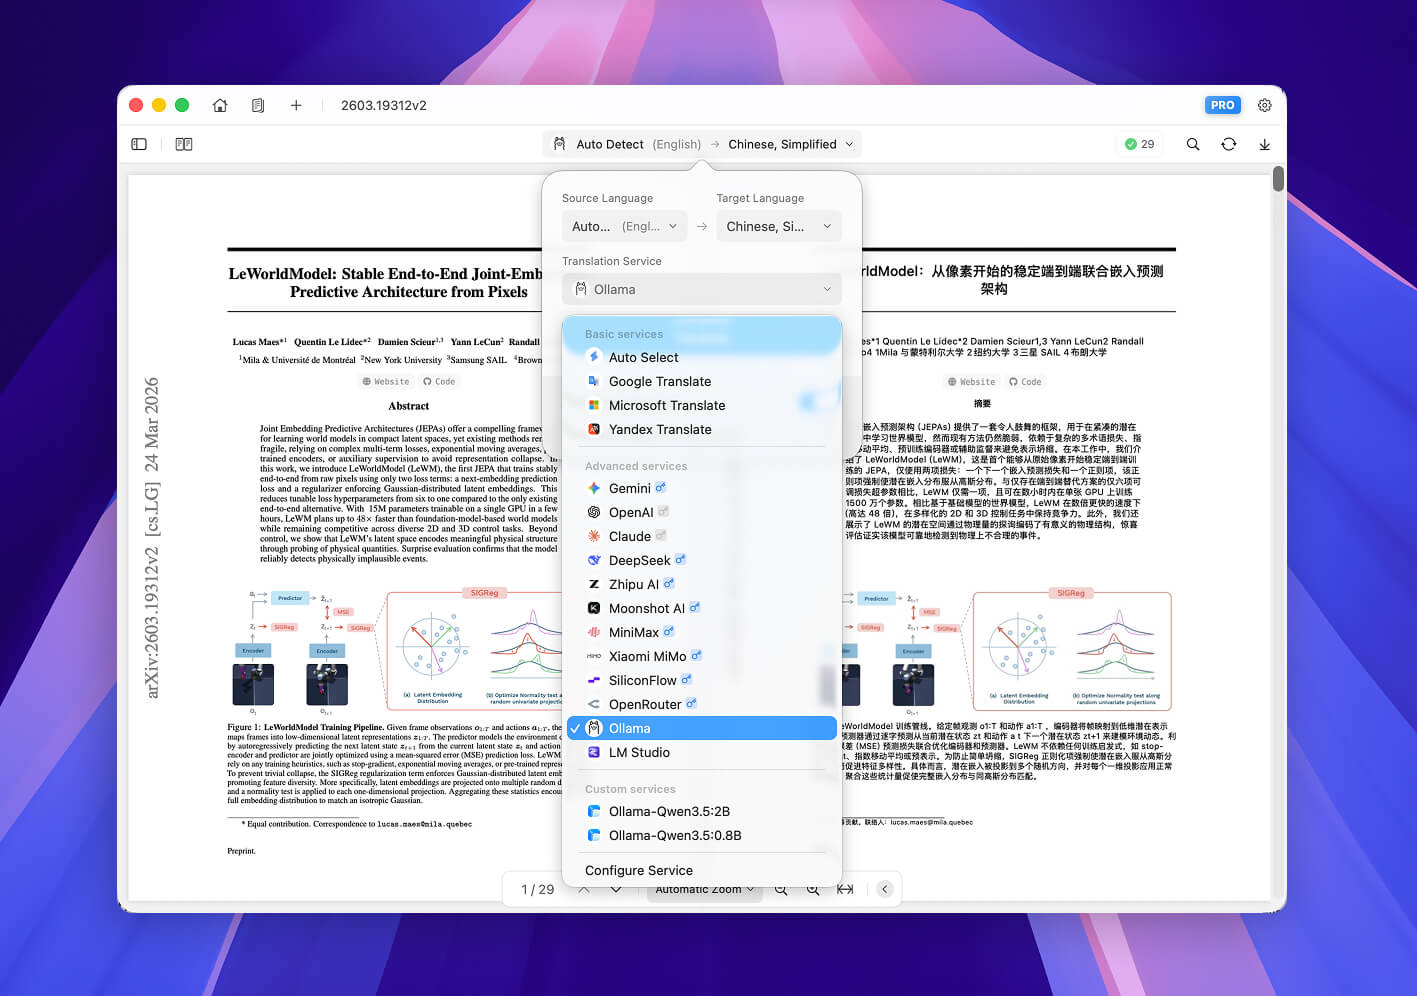Click fit-to-width icon in bottom bar

(x=846, y=889)
